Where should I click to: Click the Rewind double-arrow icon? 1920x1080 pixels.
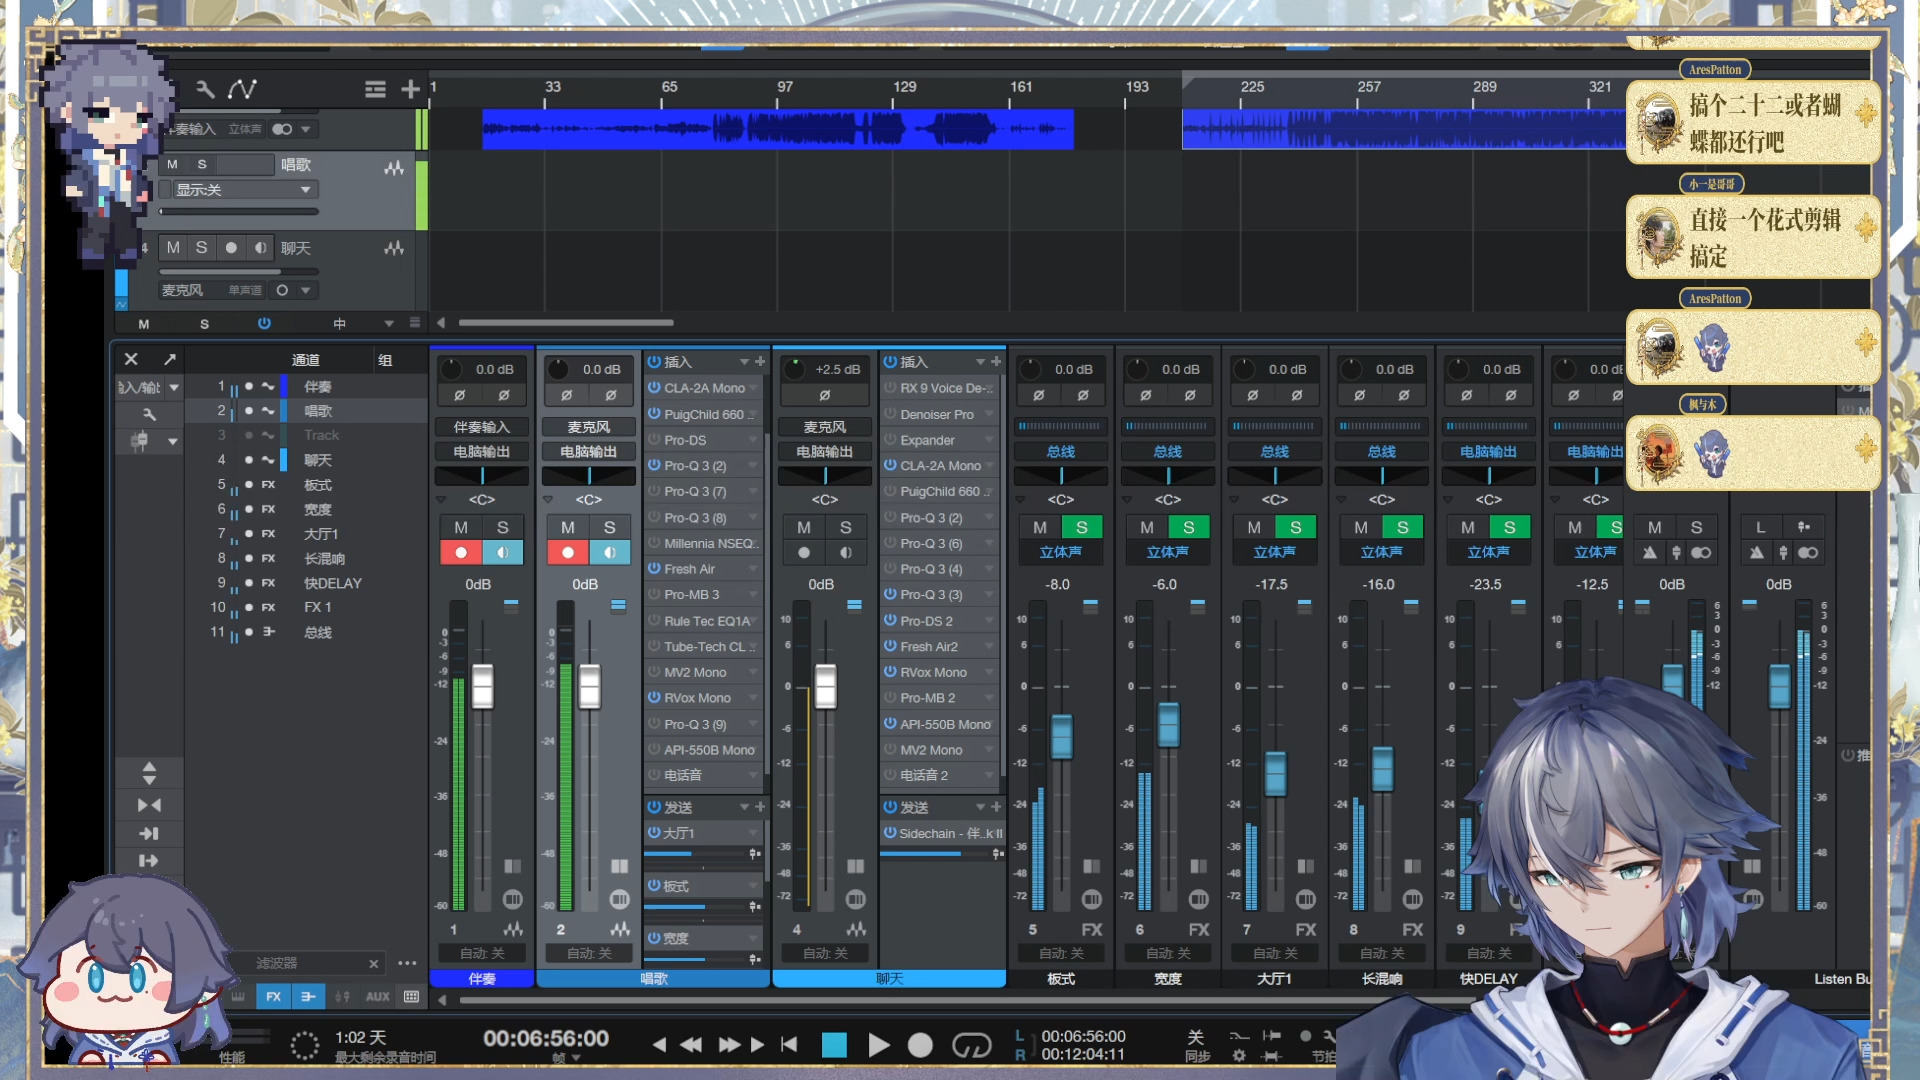691,1045
